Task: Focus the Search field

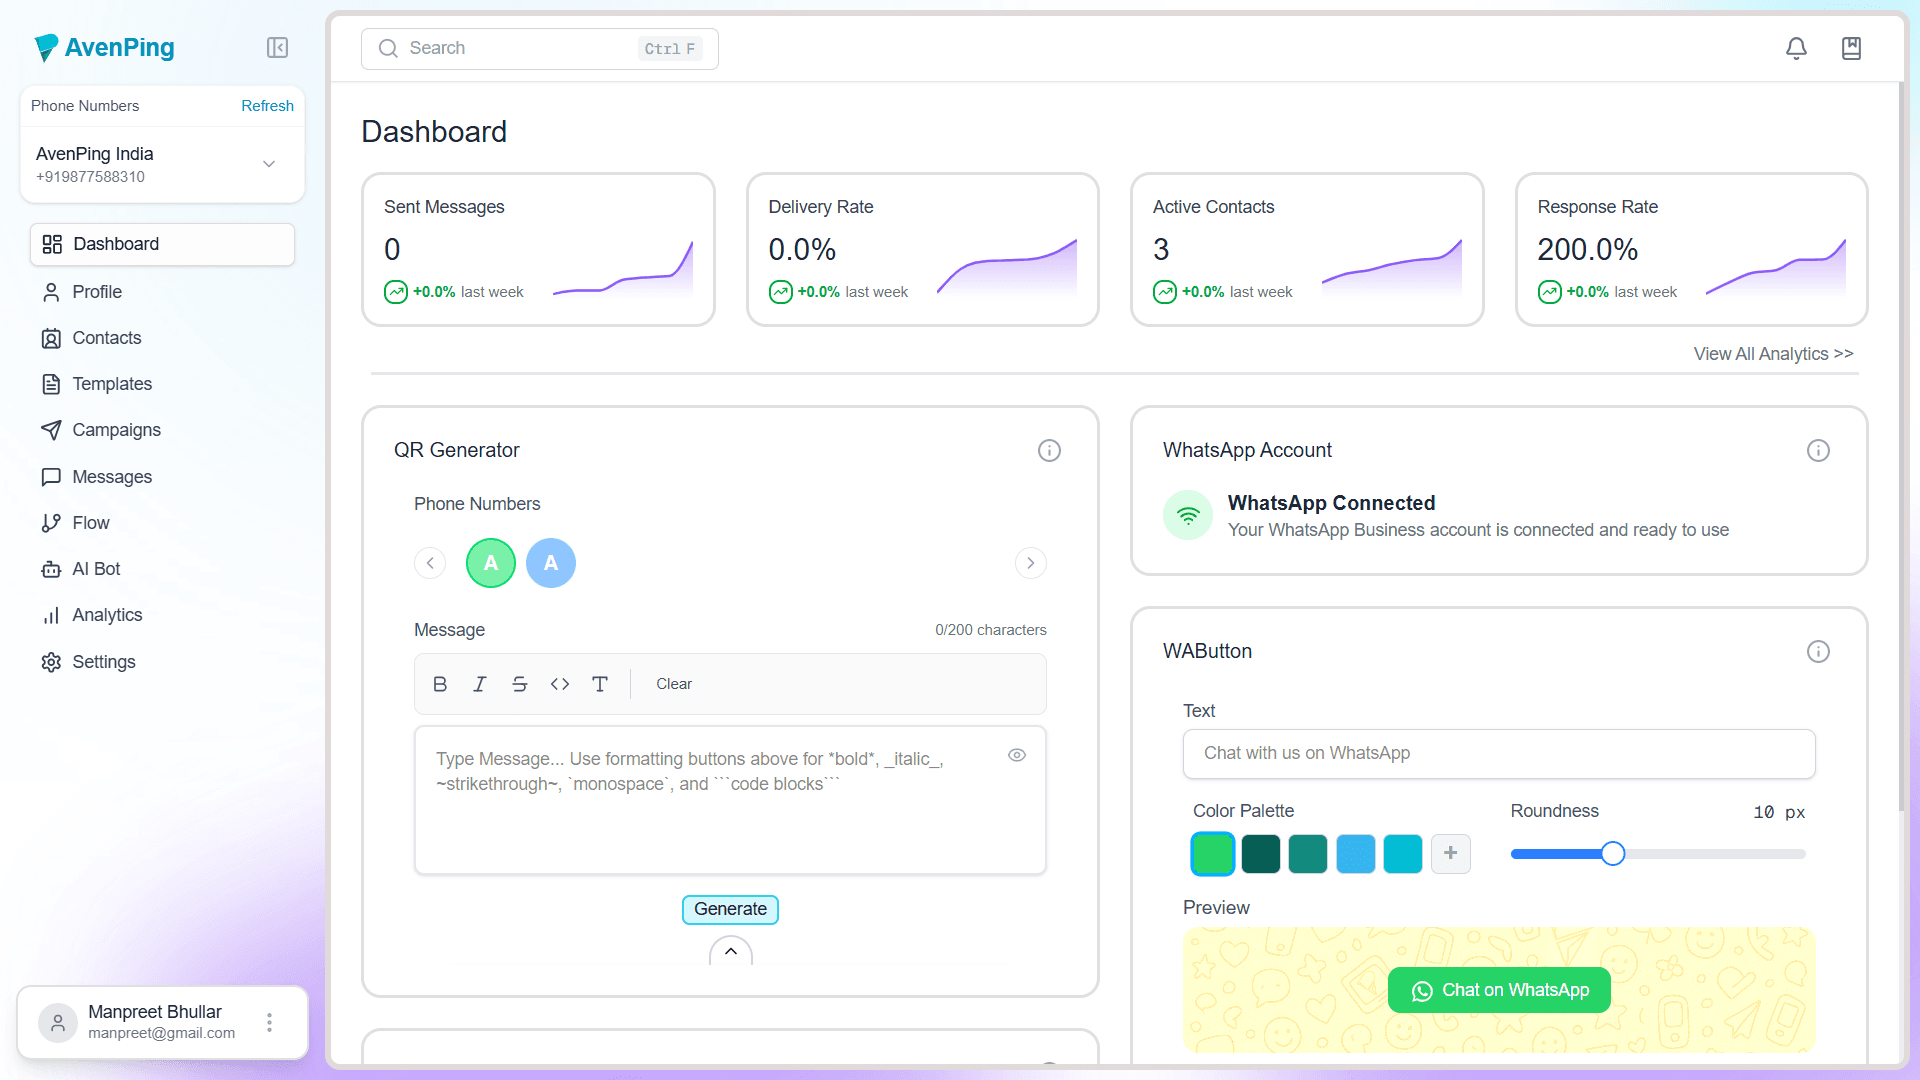Action: (540, 49)
